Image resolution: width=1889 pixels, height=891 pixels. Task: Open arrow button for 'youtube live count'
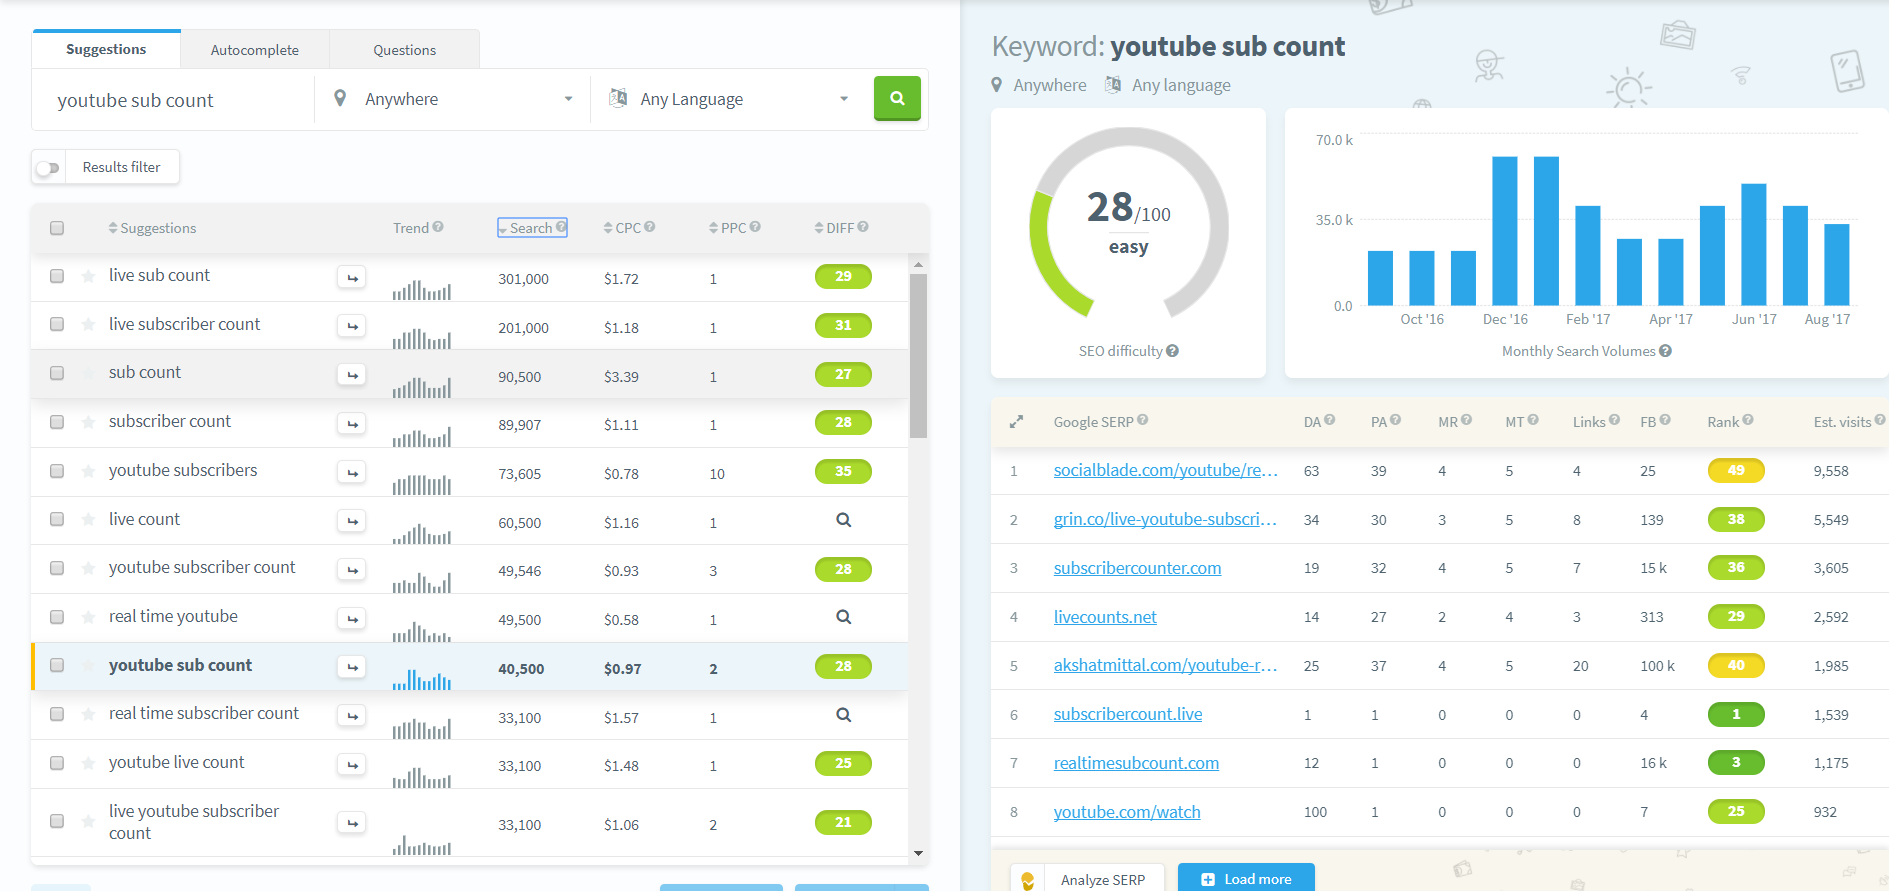pos(351,765)
